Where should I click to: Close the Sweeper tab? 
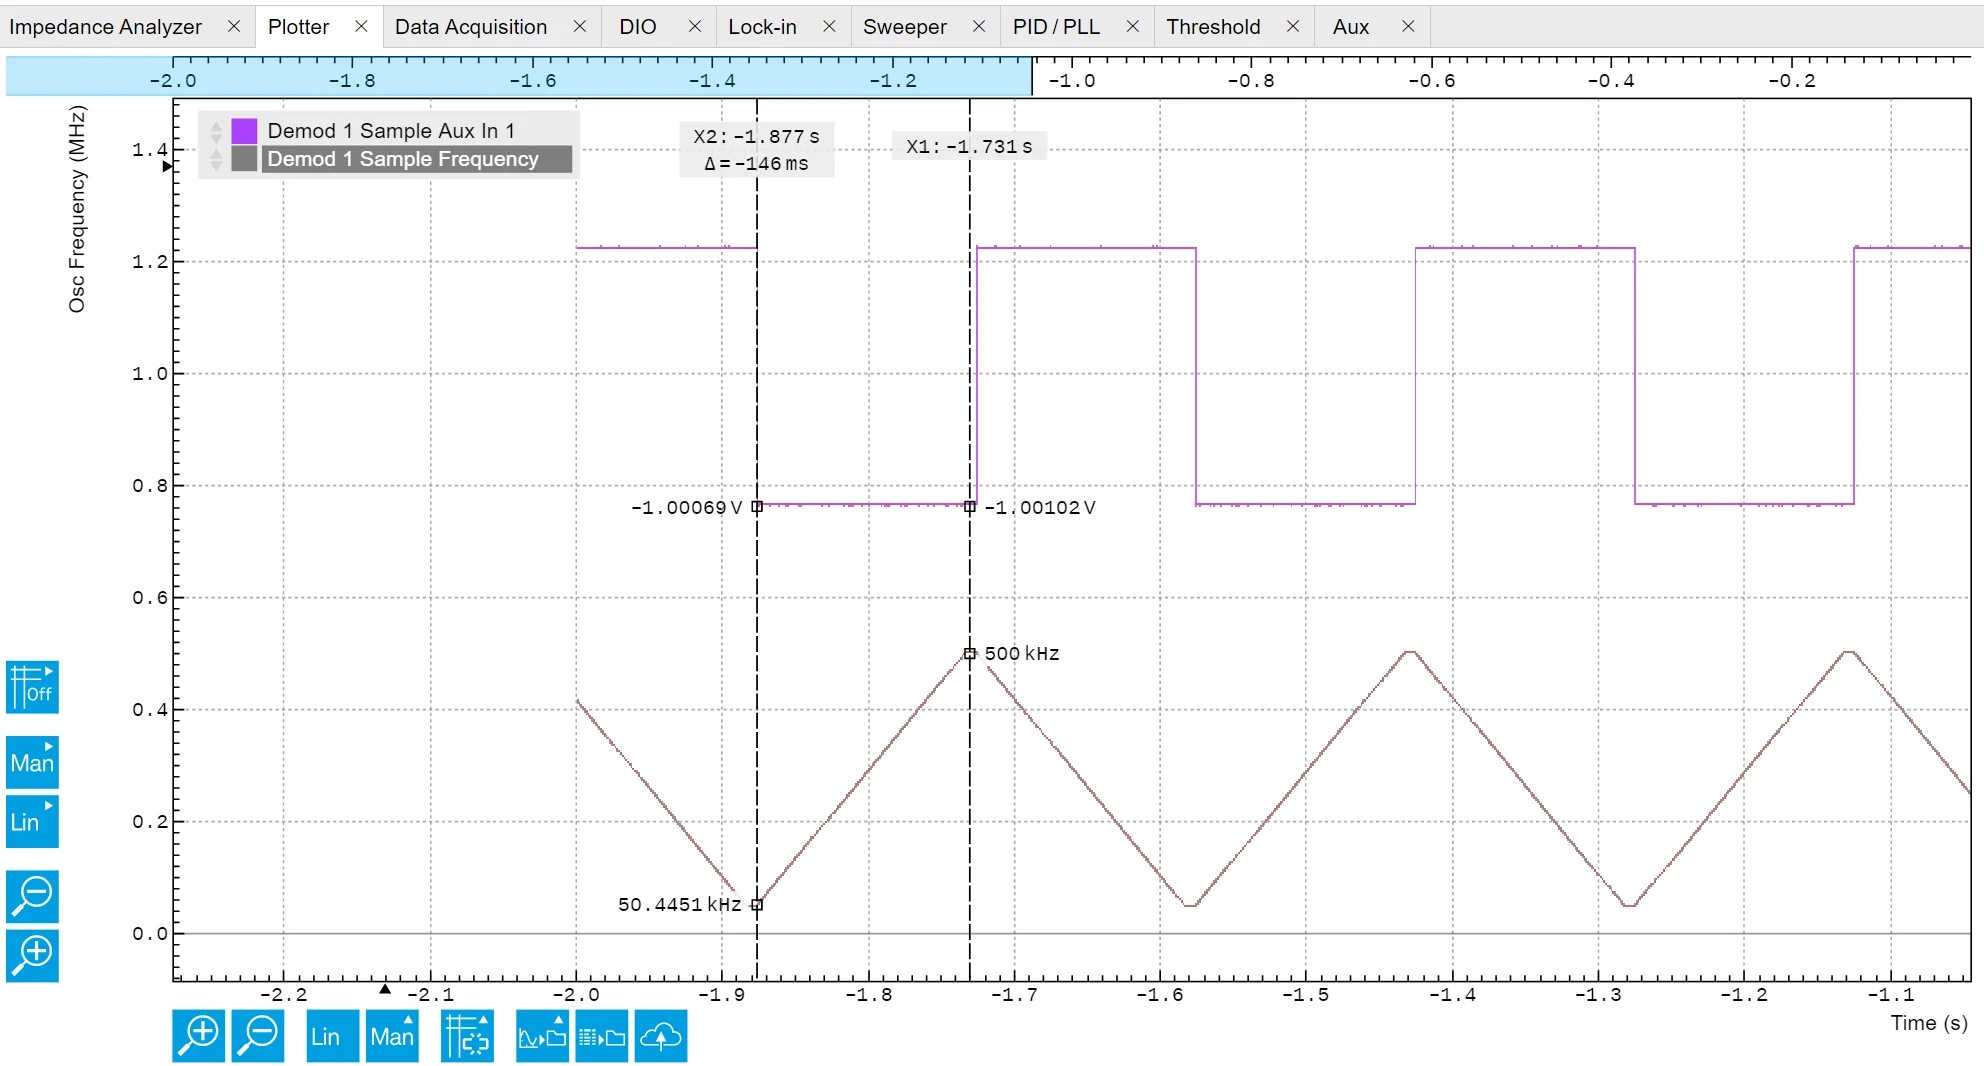point(979,26)
